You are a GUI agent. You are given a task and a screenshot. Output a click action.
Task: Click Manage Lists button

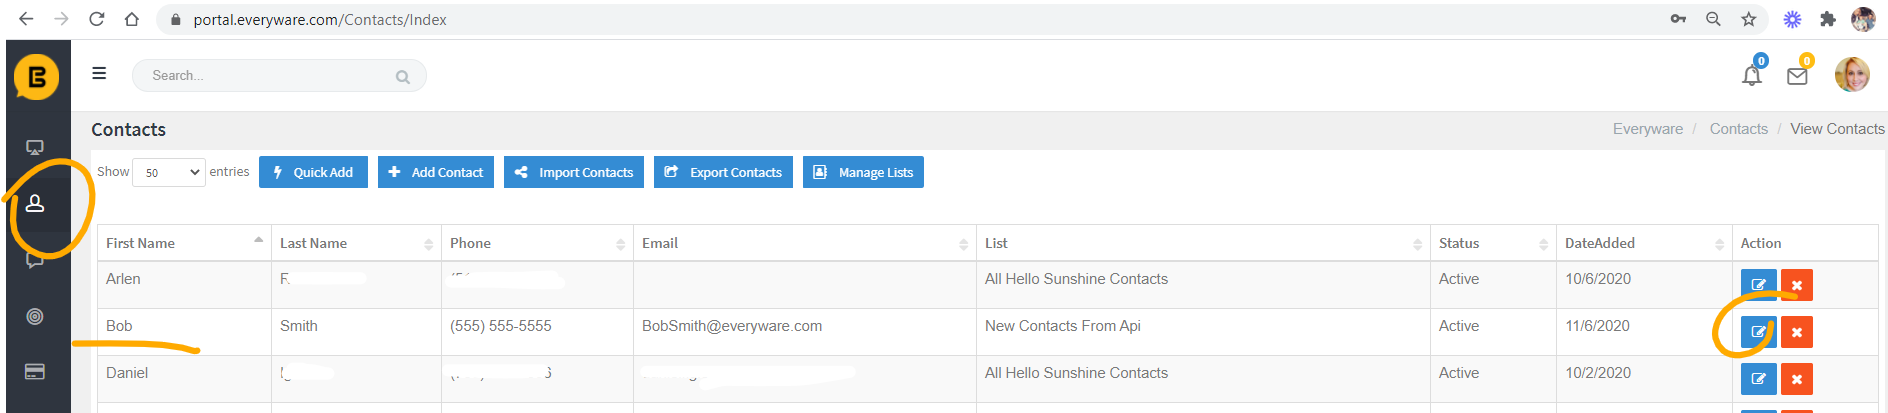[x=863, y=172]
